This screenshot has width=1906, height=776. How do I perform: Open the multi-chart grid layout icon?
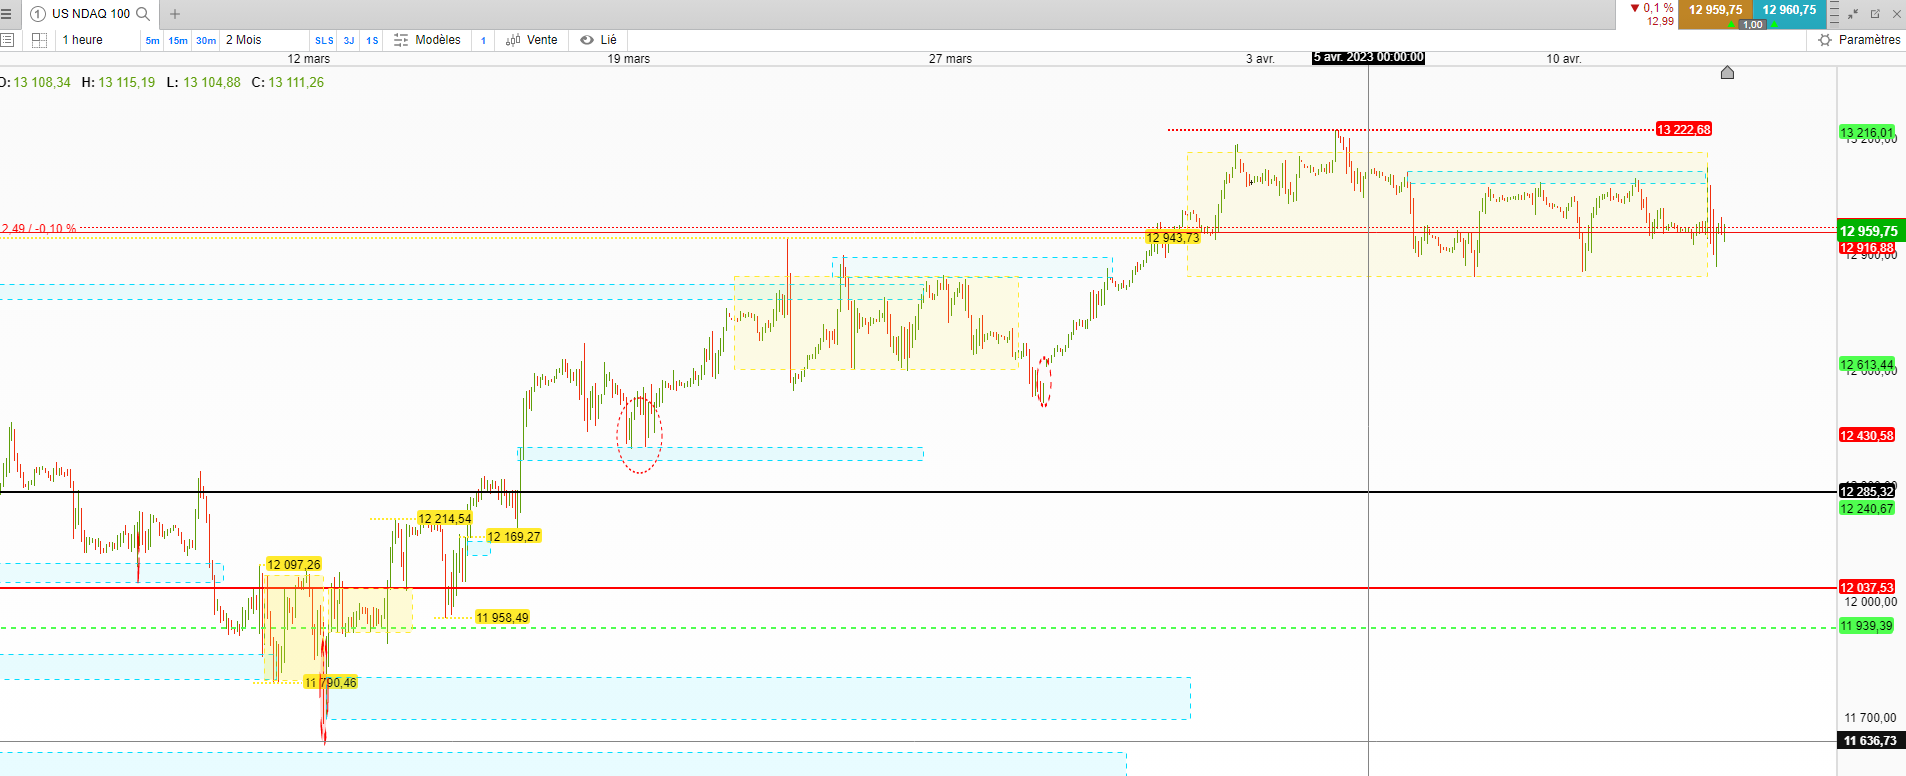tap(39, 40)
